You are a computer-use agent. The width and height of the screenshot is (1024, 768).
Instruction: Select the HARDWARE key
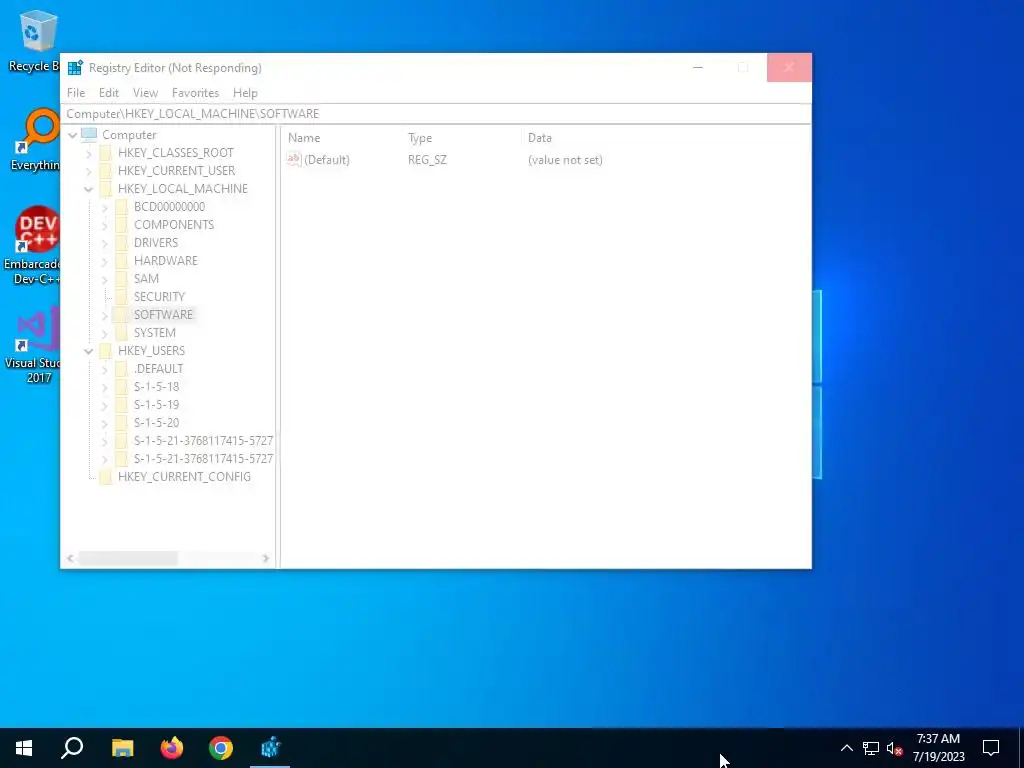coord(165,261)
